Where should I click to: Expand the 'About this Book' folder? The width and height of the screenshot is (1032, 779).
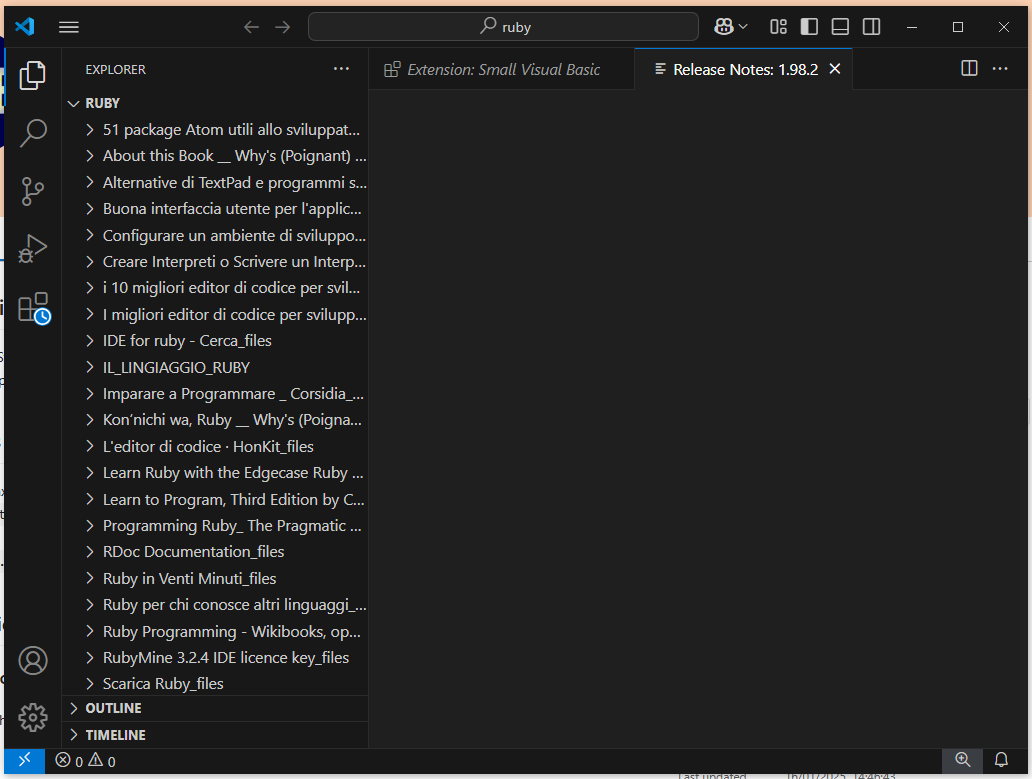215,156
